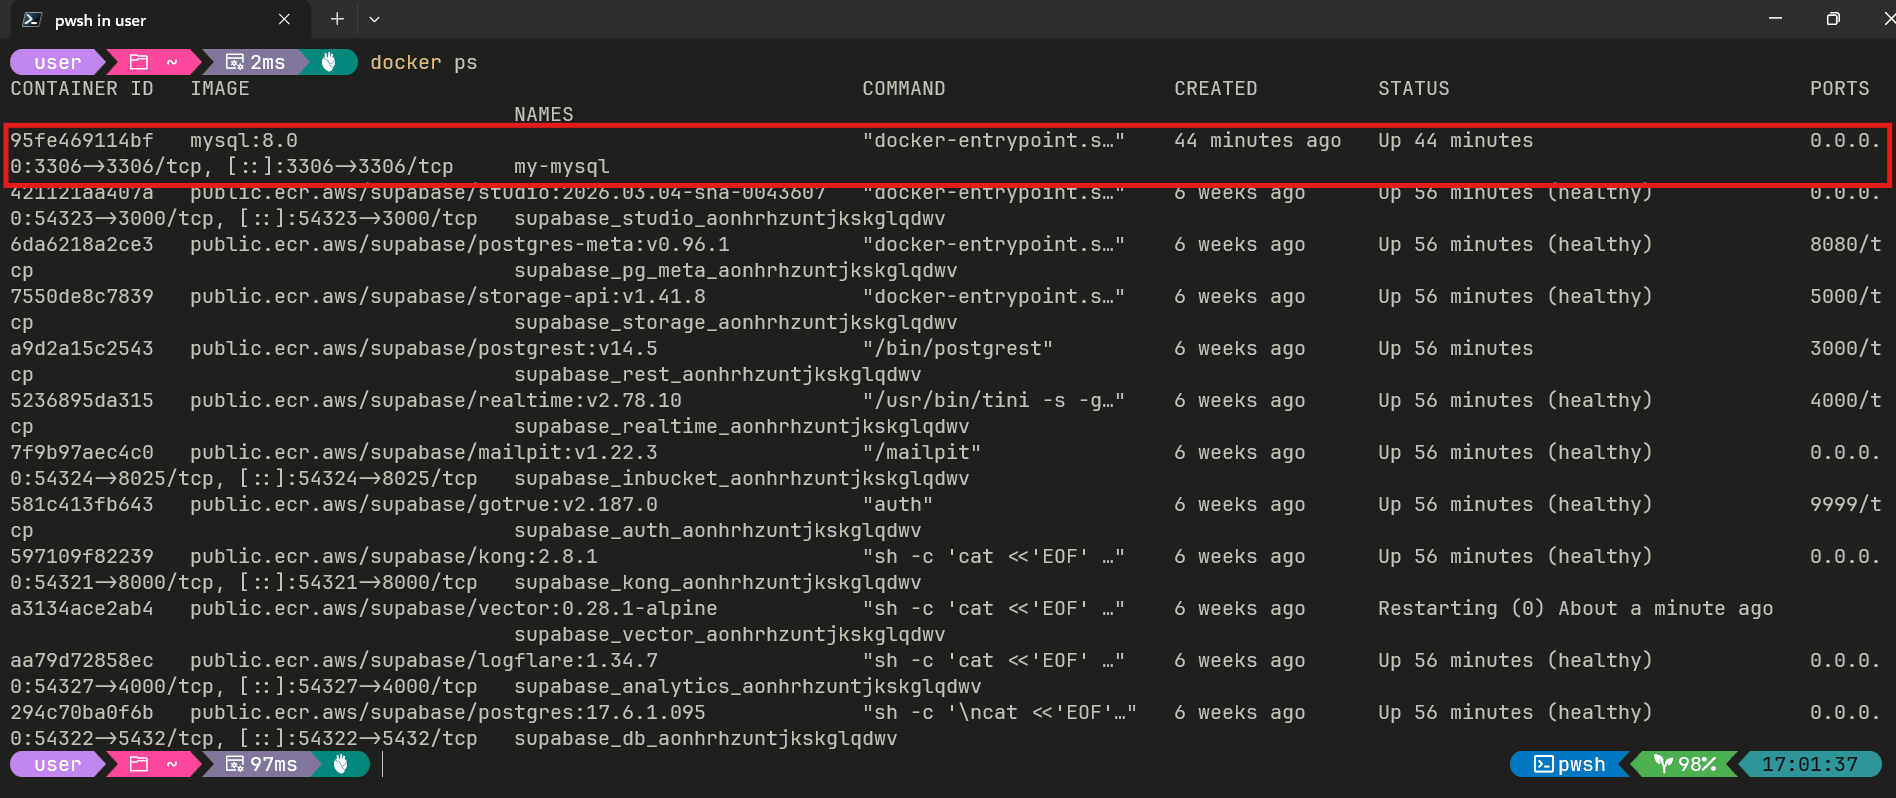Viewport: 1896px width, 798px height.
Task: Open the new tab profile dropdown chevron
Action: click(x=374, y=19)
